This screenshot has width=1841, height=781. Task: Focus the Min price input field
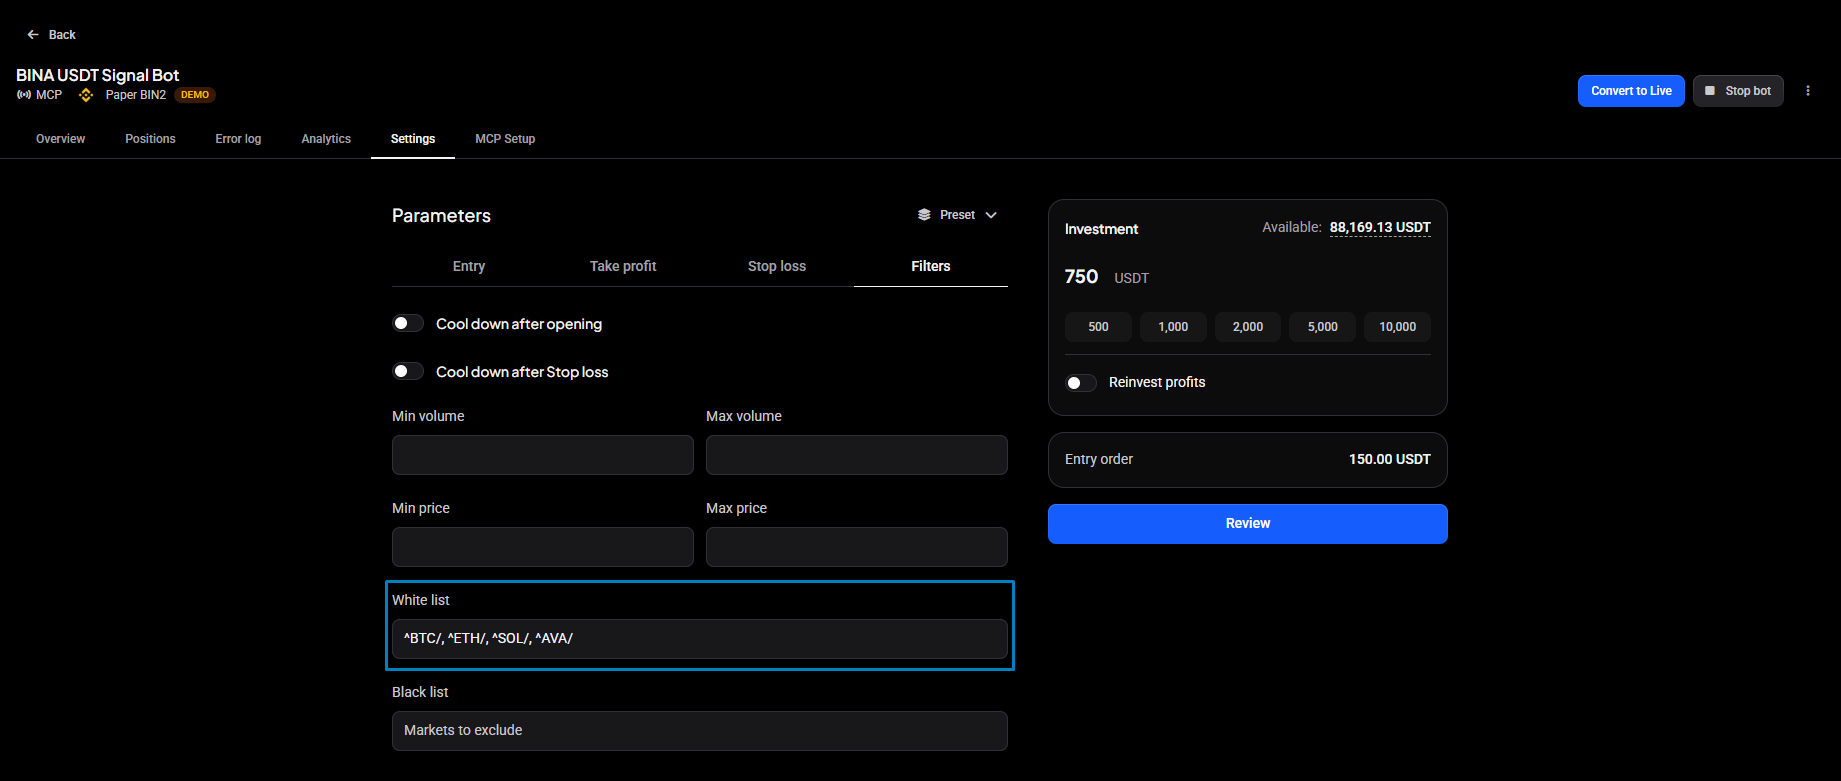coord(543,547)
